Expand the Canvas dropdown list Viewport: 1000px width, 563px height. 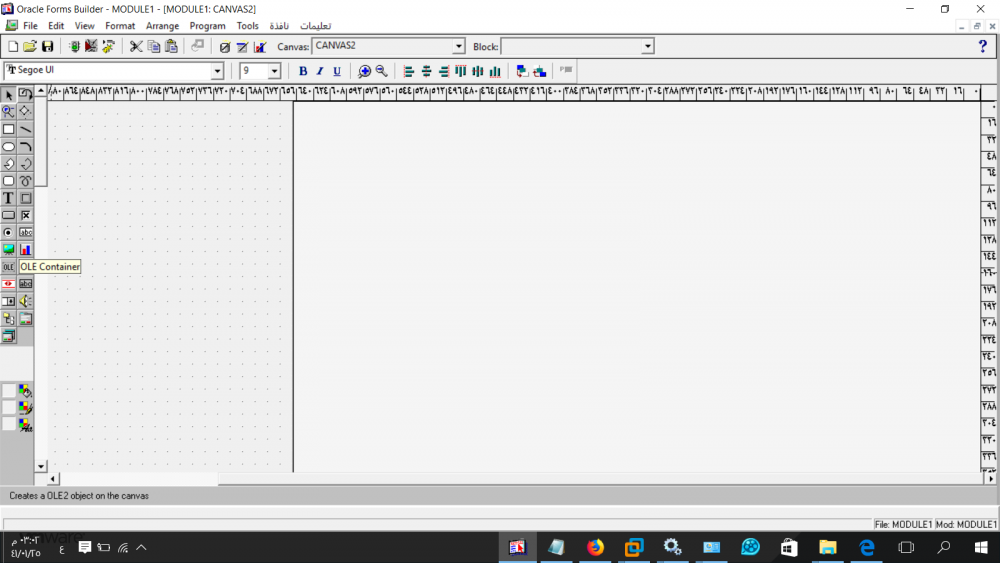(459, 46)
